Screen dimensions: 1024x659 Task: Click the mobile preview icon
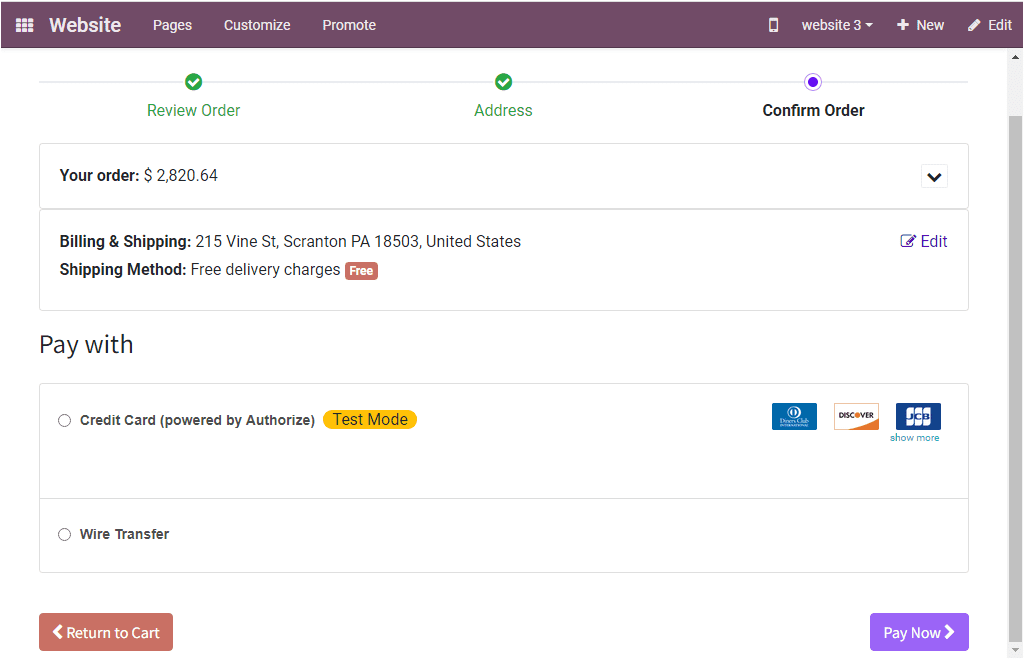[x=772, y=24]
